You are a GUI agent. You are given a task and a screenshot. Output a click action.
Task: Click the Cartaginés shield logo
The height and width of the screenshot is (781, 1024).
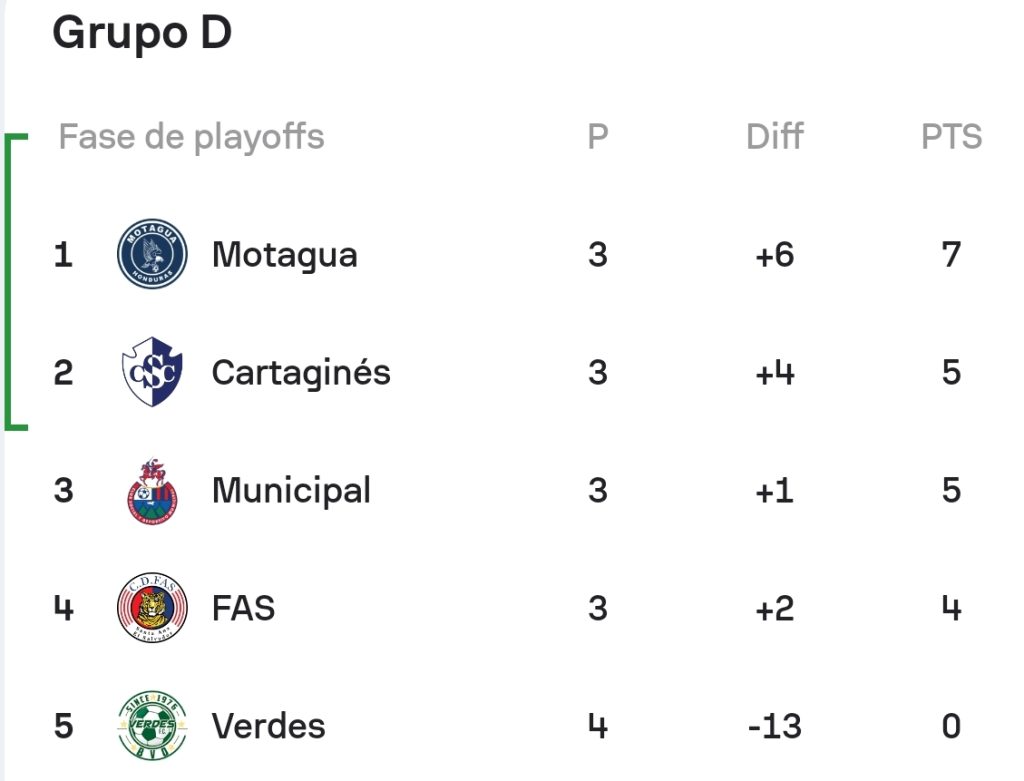(152, 372)
